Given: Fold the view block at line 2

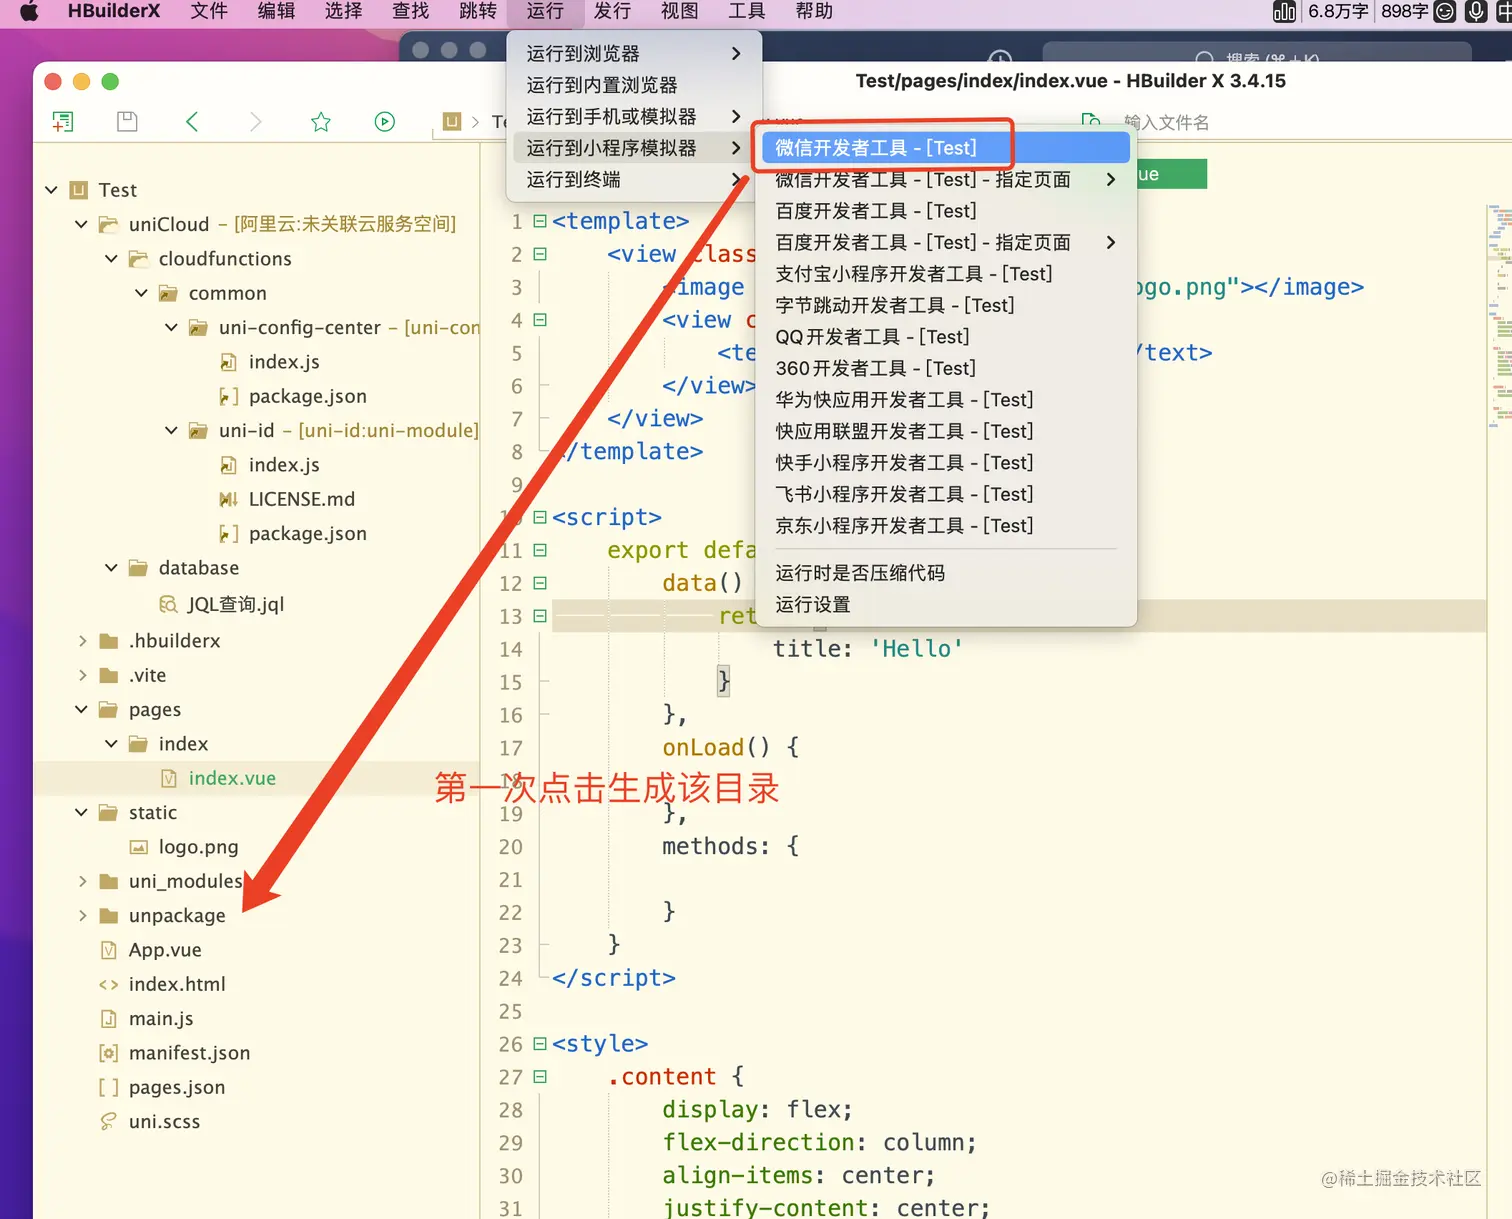Looking at the screenshot, I should click(x=540, y=254).
